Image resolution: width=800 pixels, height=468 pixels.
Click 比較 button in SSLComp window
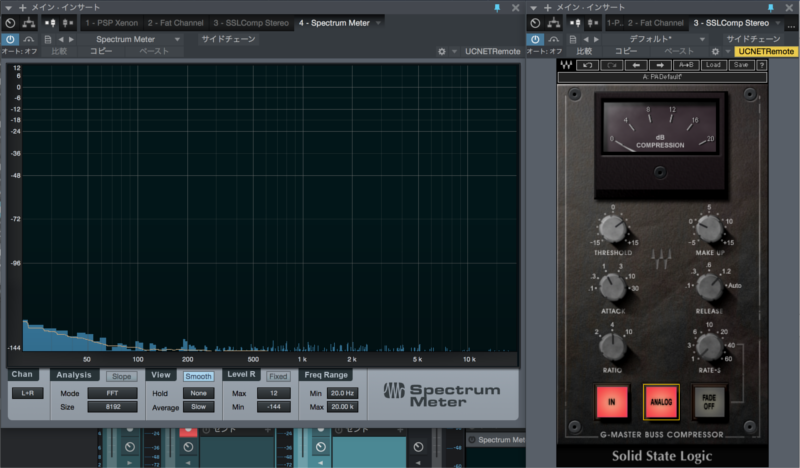[584, 52]
